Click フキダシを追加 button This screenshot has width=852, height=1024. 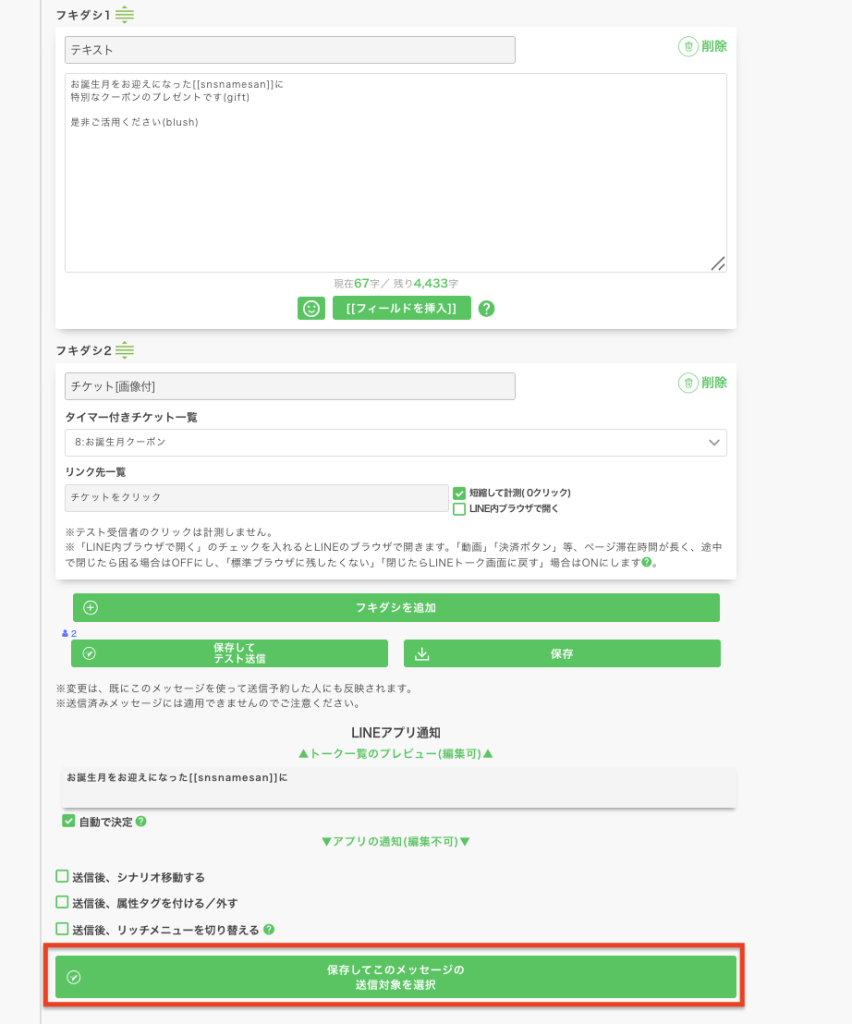coord(396,607)
